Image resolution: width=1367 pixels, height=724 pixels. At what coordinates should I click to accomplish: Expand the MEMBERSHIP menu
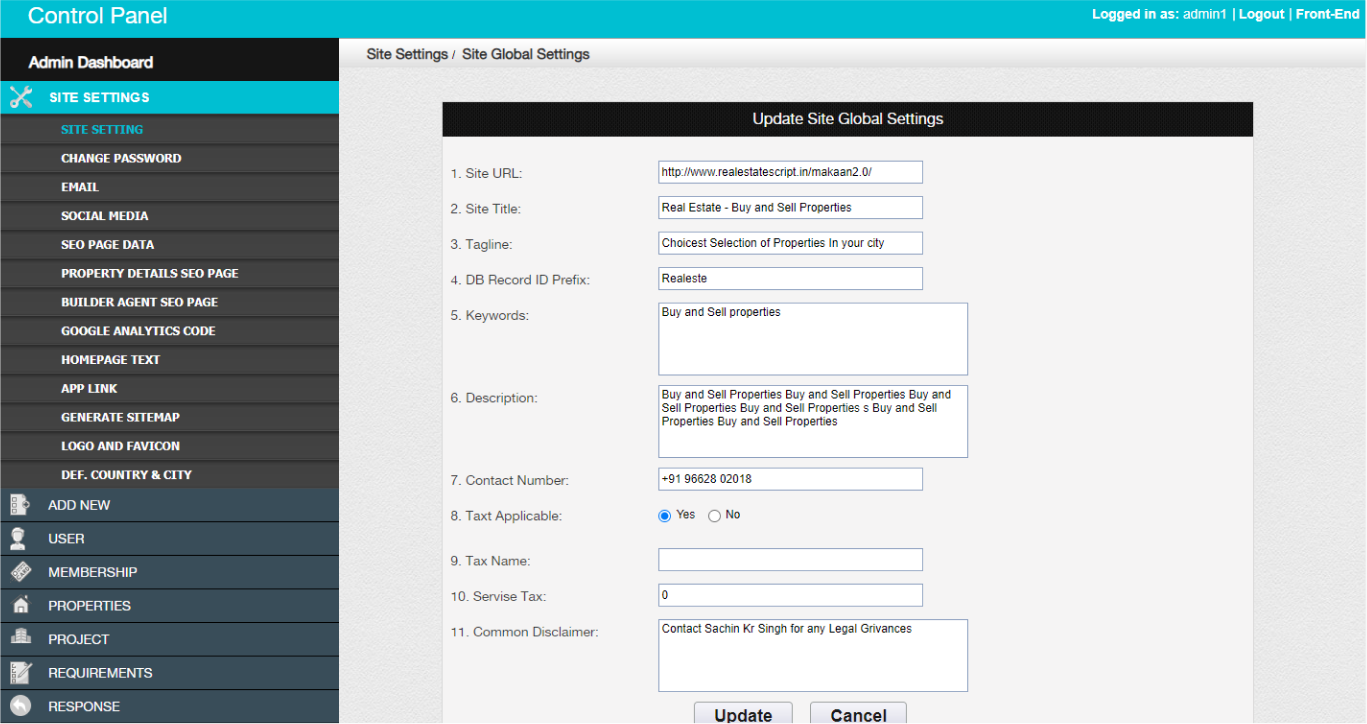click(x=170, y=572)
